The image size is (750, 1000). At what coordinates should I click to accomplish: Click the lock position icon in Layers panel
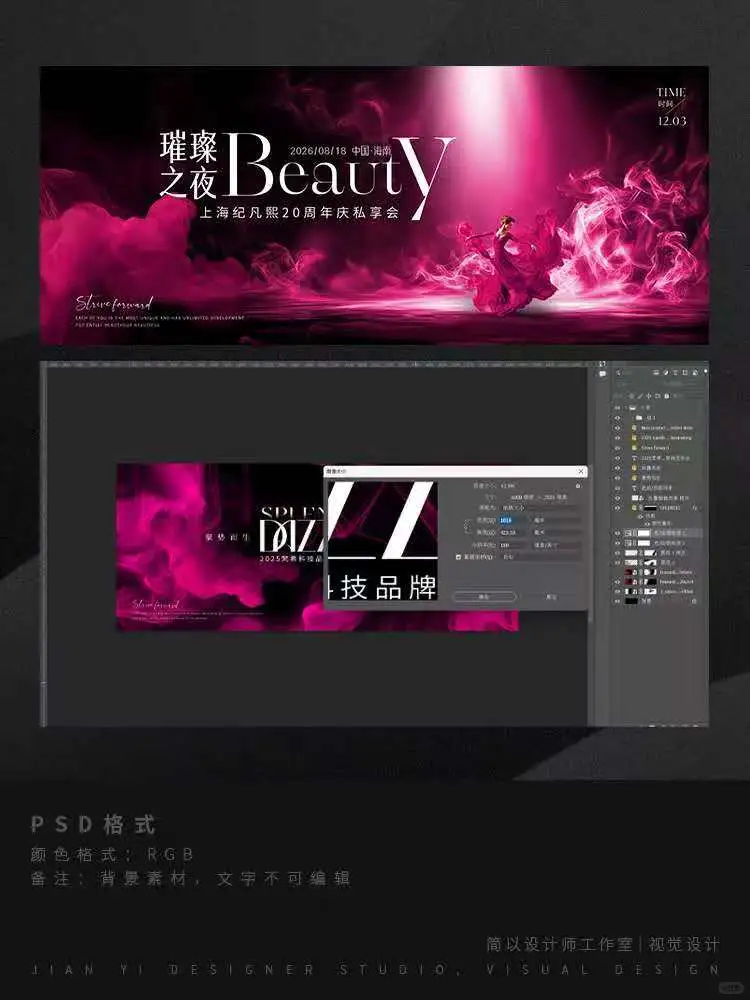pos(649,396)
